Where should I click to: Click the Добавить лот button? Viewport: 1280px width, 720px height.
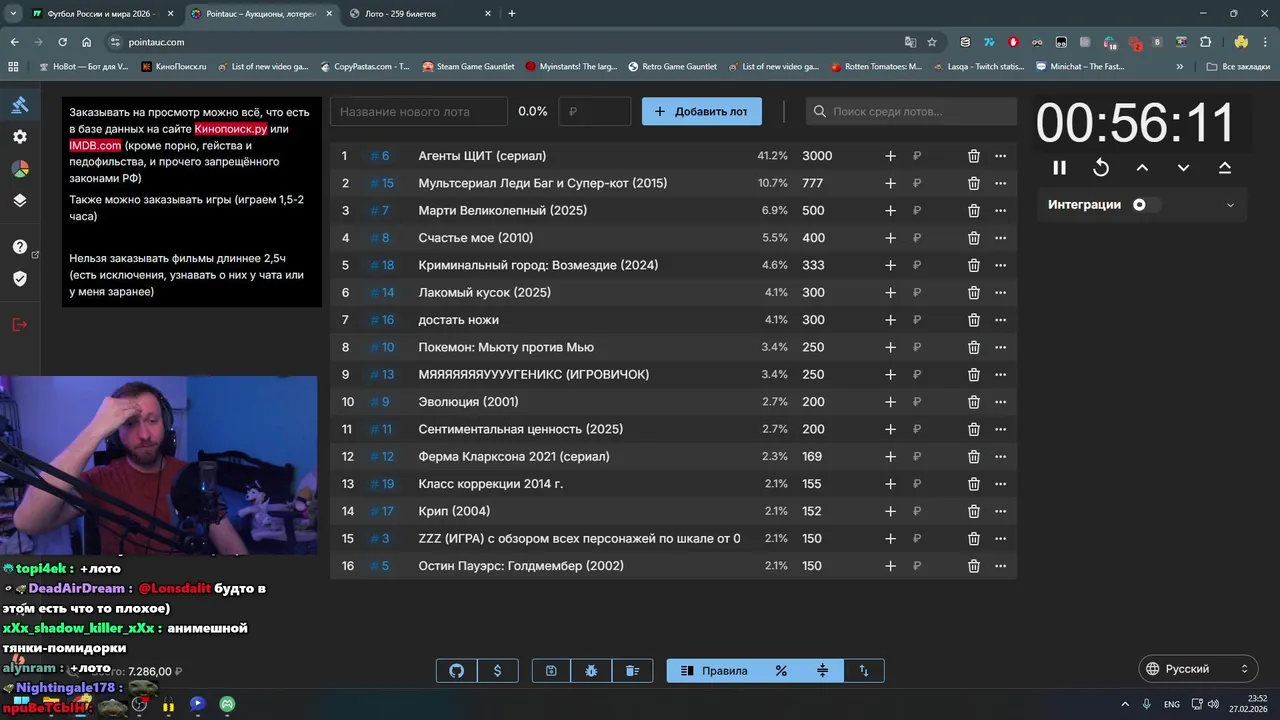(x=701, y=112)
